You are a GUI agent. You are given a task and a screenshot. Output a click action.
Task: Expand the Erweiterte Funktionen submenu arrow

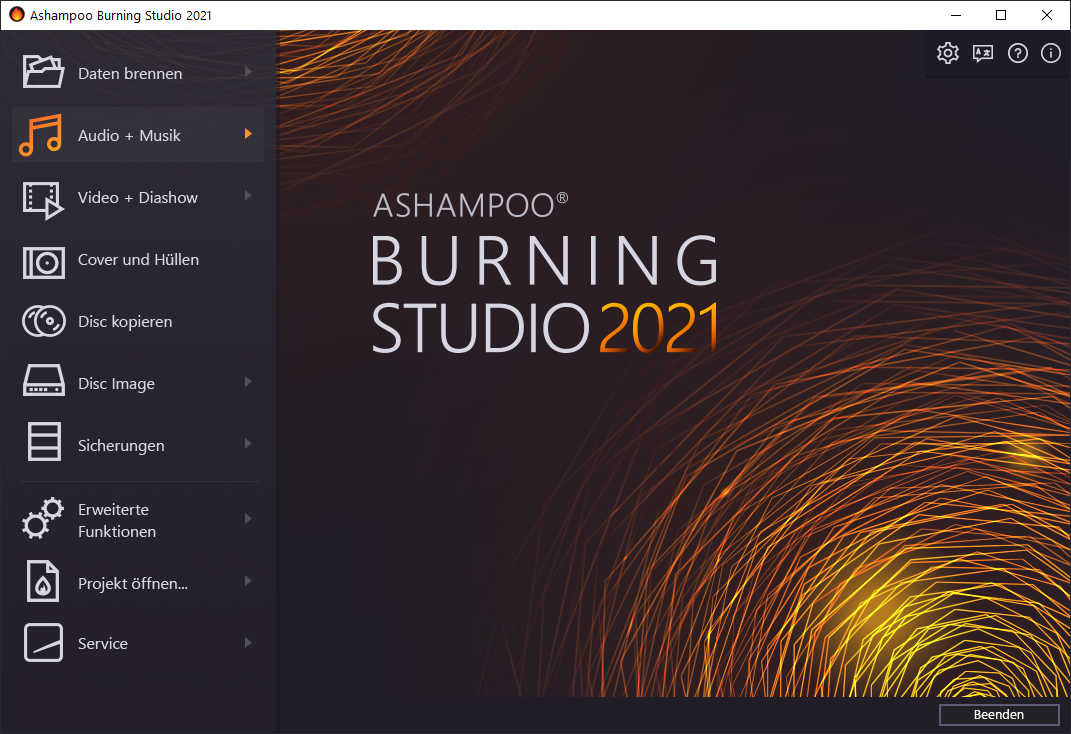(249, 519)
